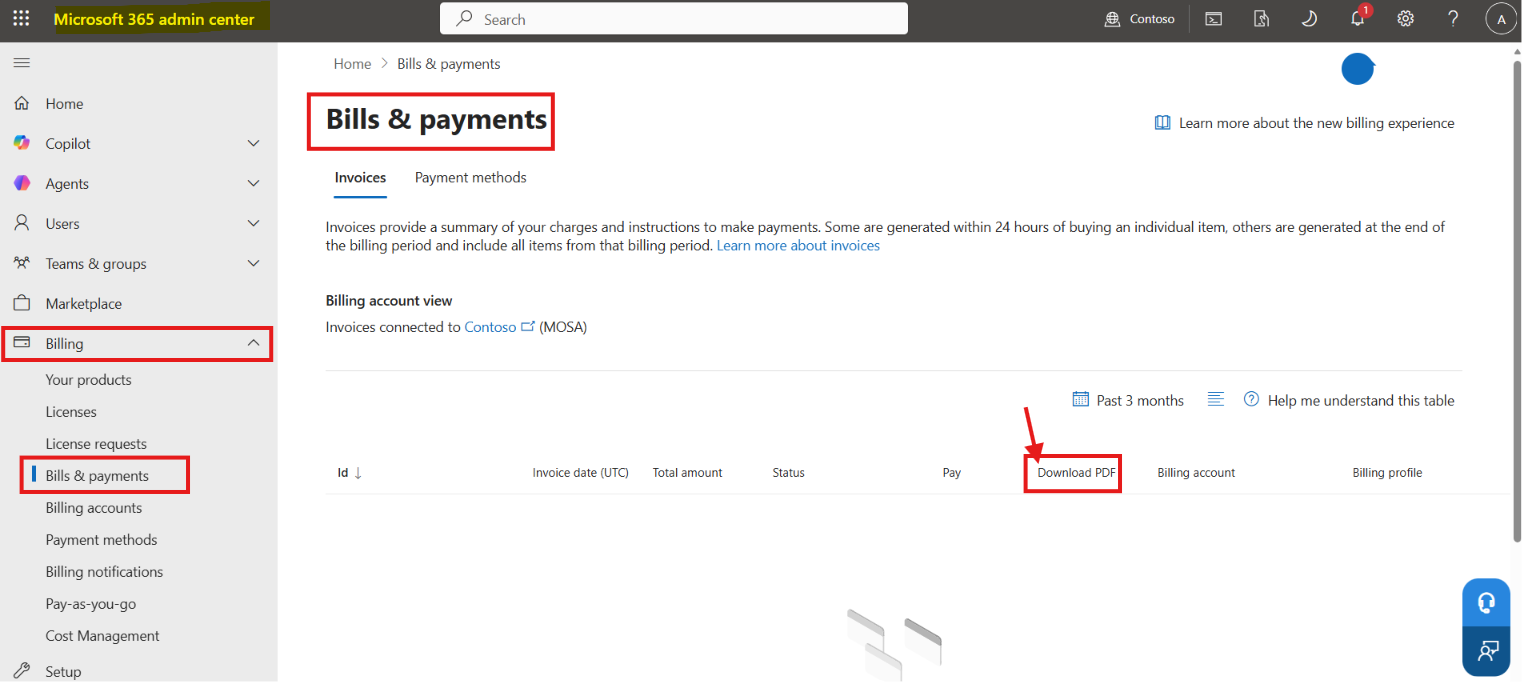1522x682 pixels.
Task: Open account manager avatar A
Action: click(x=1501, y=19)
